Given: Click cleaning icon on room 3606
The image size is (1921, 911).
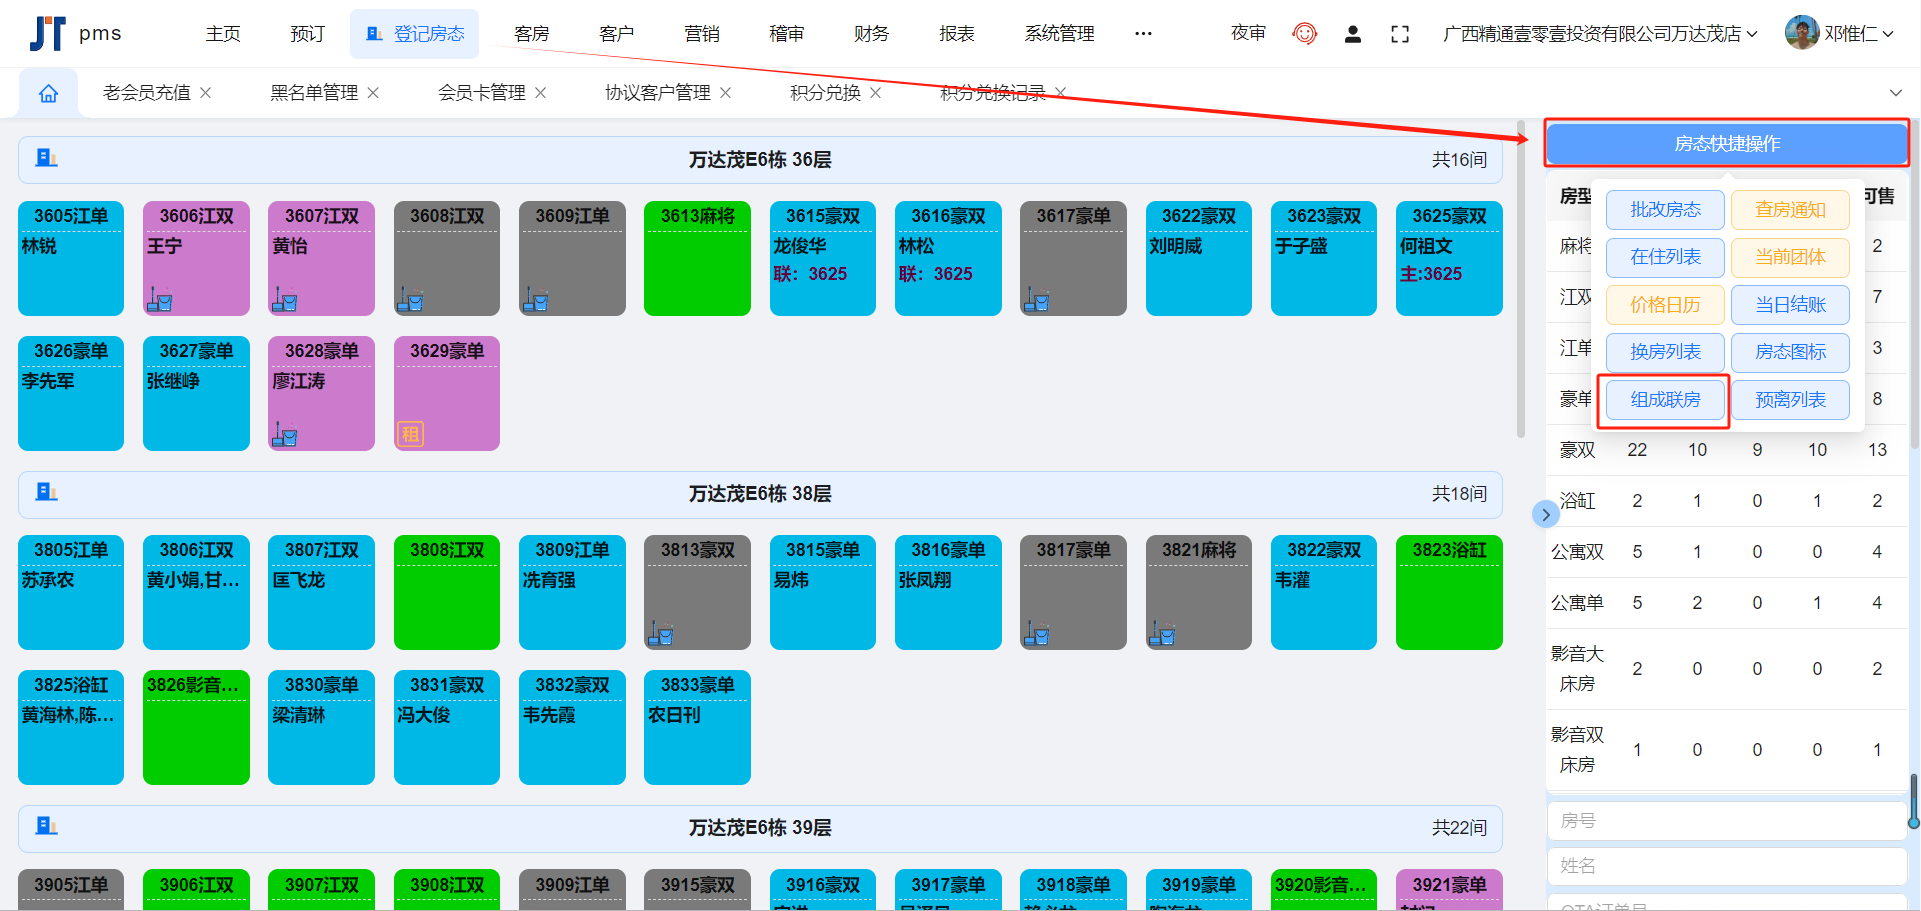Looking at the screenshot, I should coord(160,299).
